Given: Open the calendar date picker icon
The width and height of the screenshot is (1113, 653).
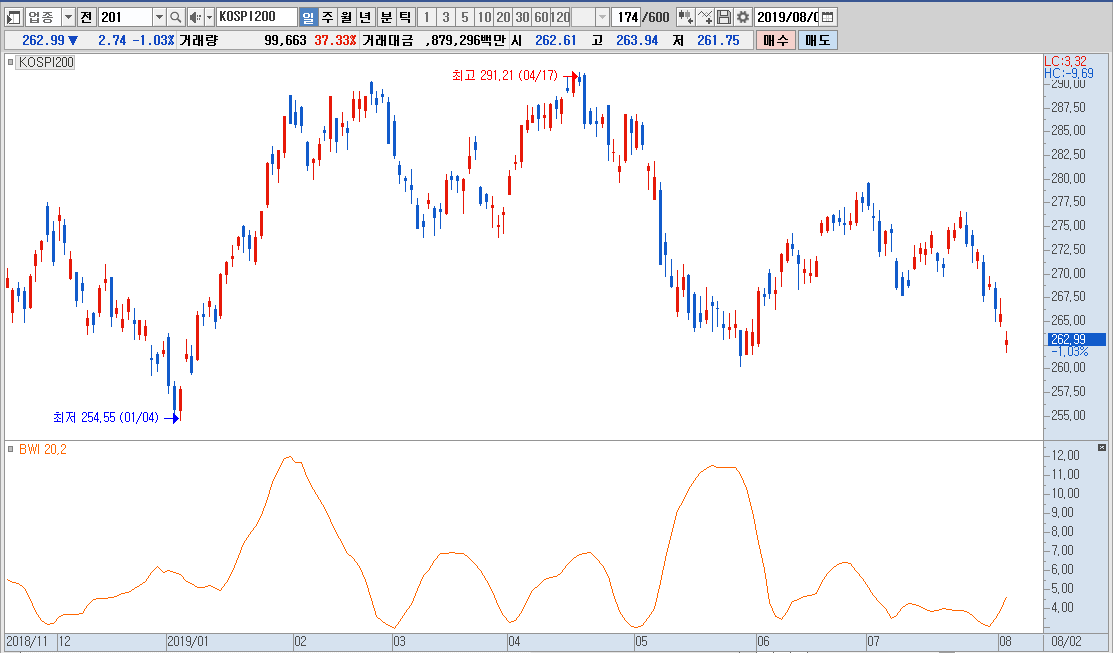Looking at the screenshot, I should pos(828,17).
